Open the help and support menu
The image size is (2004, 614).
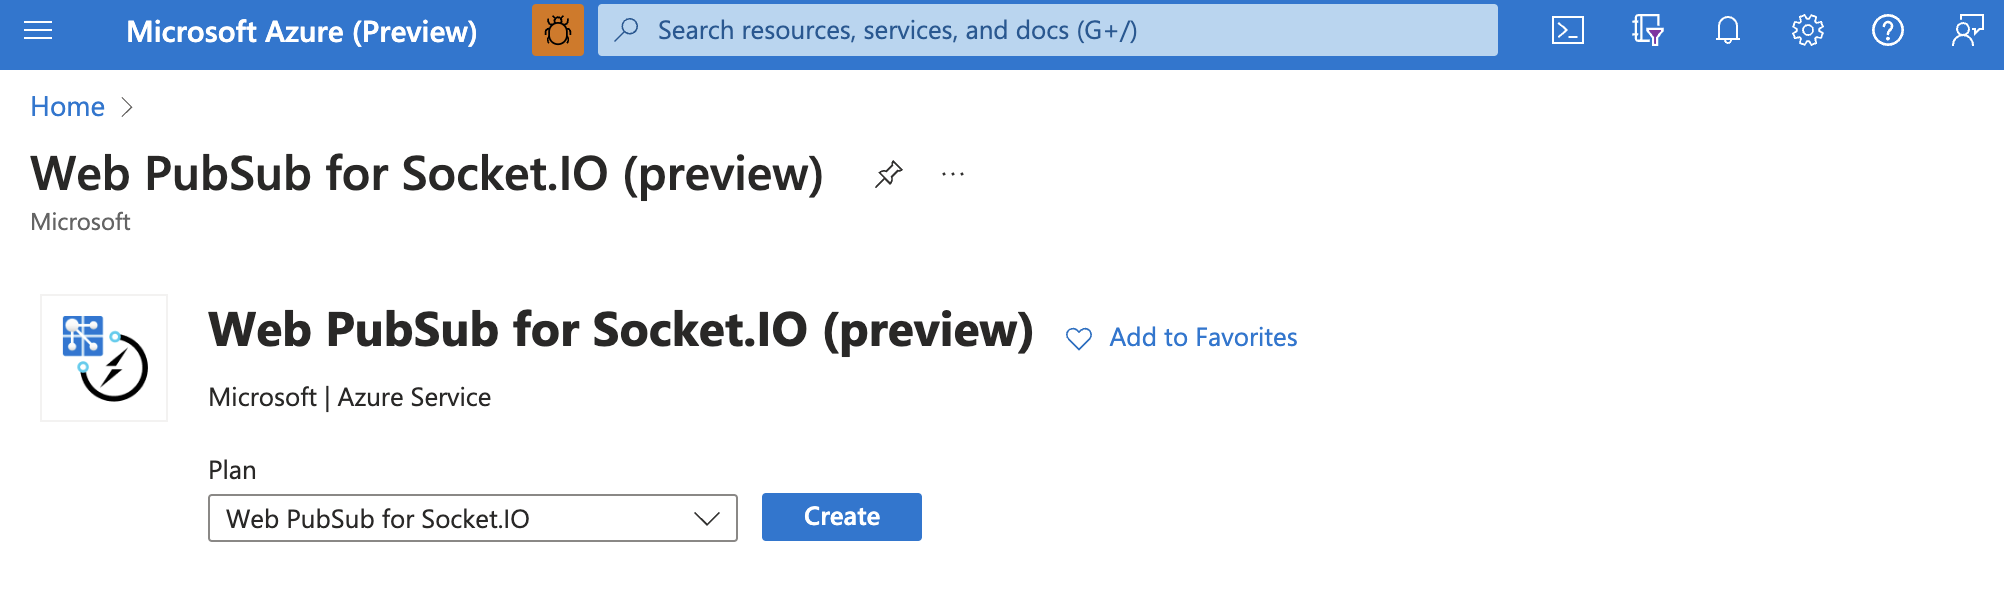click(1887, 30)
